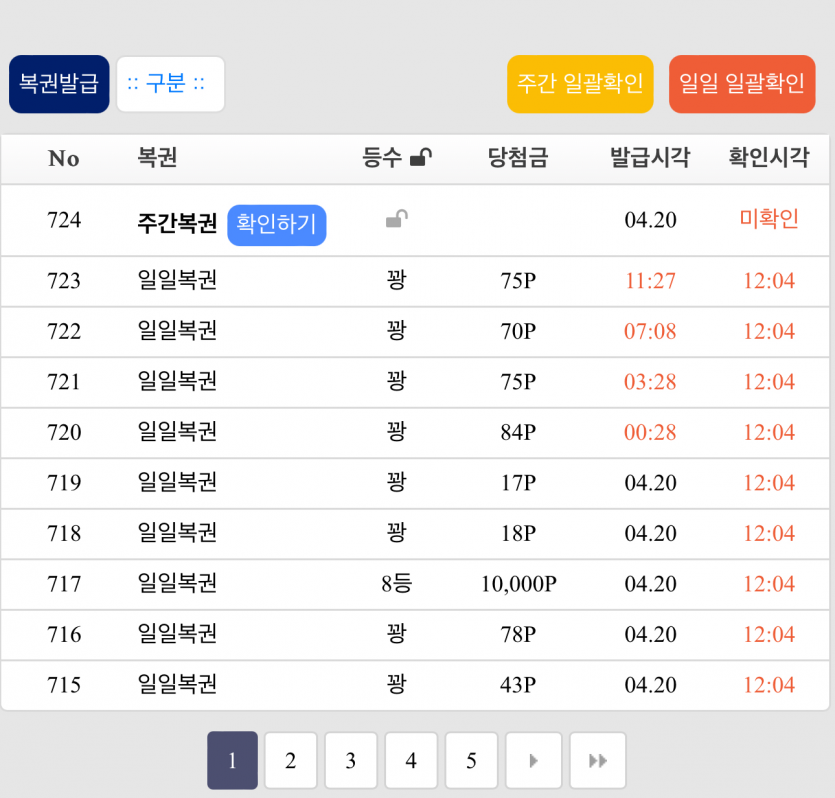Open the 구분 filter dropdown
835x798 pixels.
pyautogui.click(x=170, y=84)
